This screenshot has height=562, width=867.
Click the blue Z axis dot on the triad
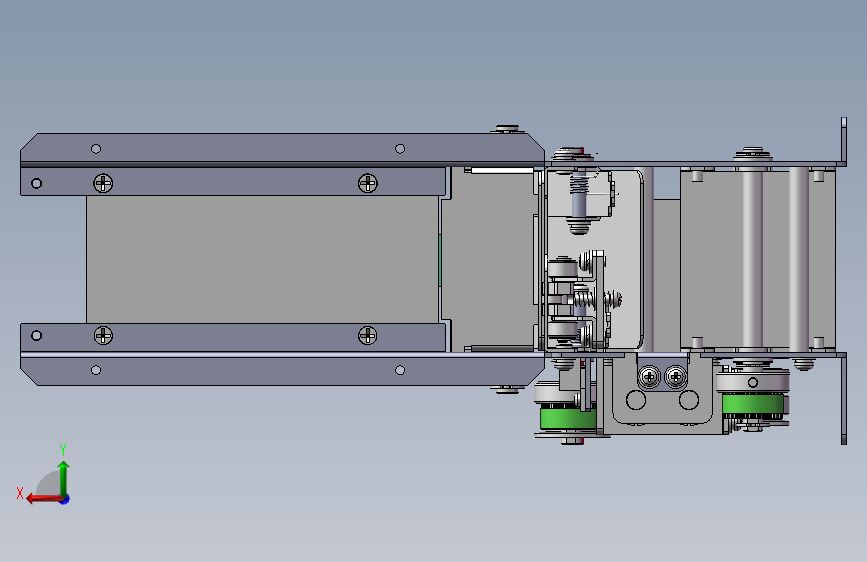(x=65, y=500)
